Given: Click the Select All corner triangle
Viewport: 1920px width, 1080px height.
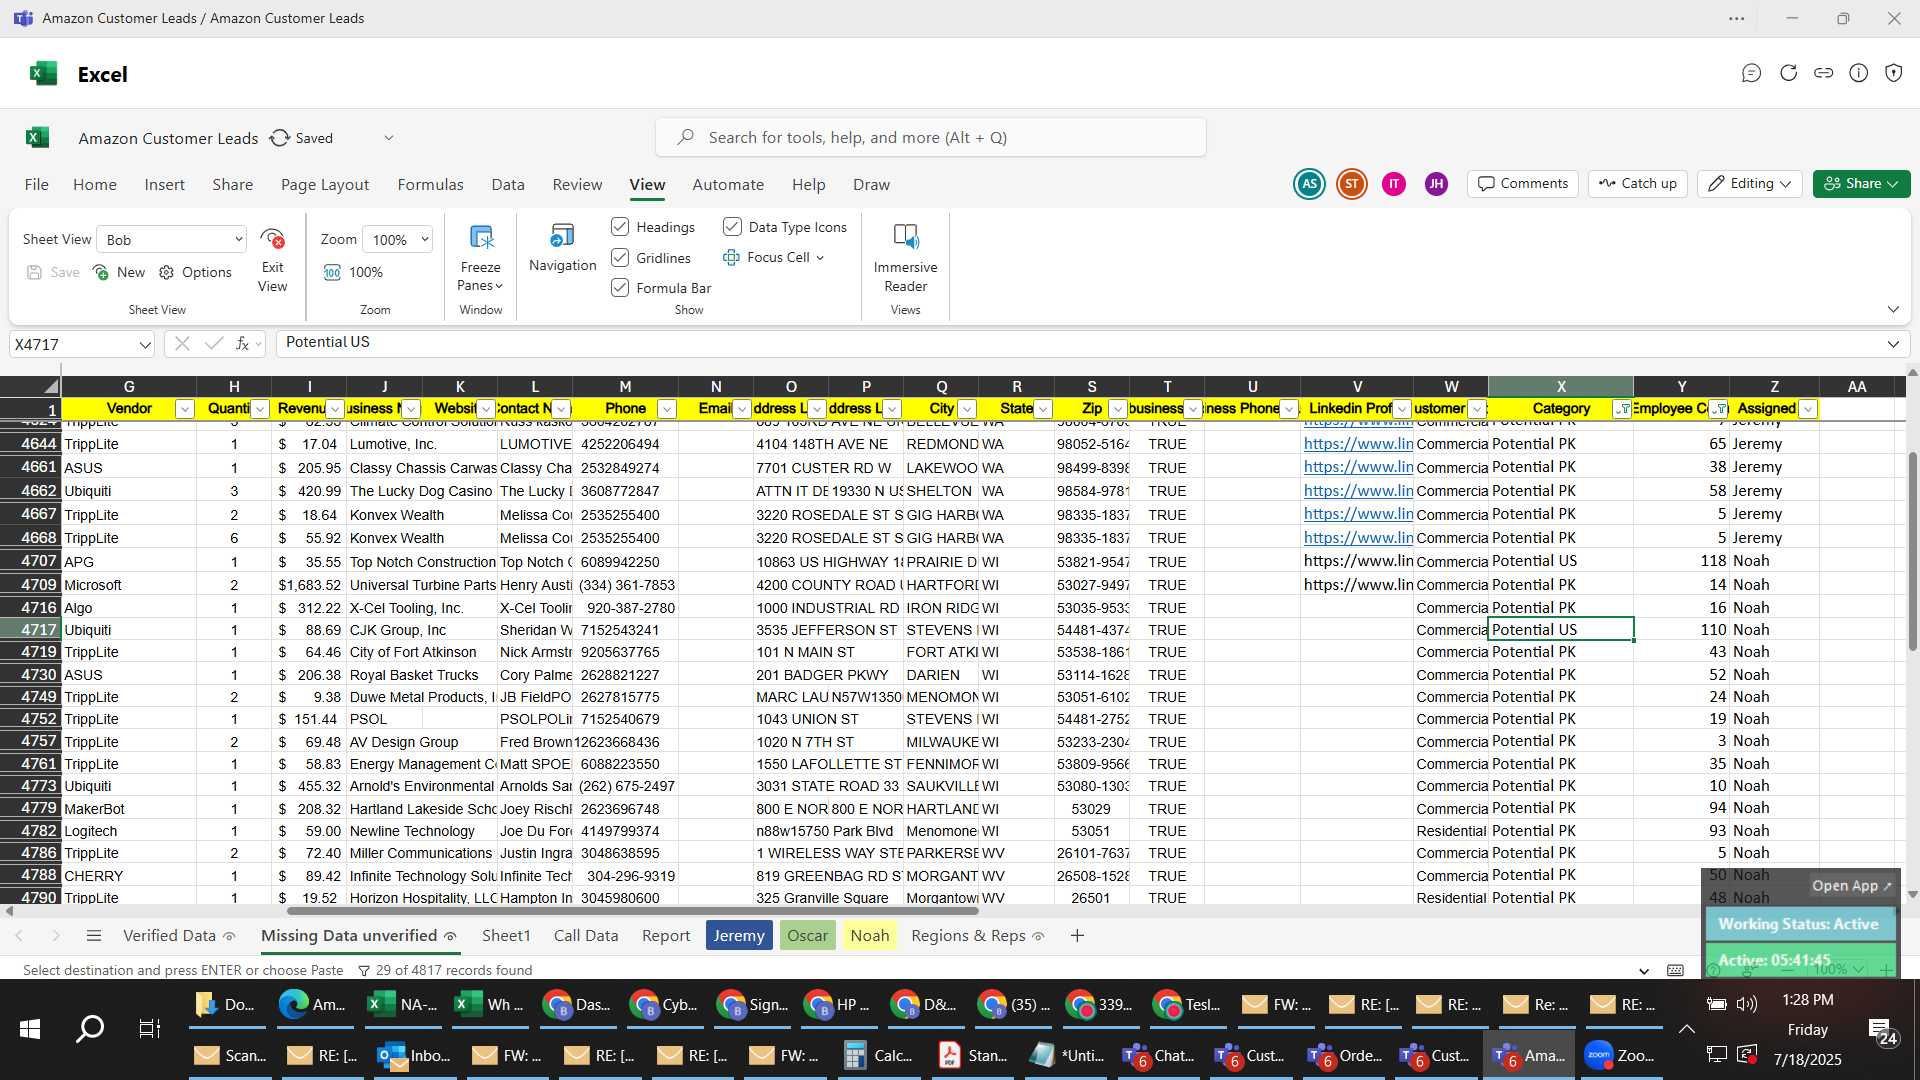Looking at the screenshot, I should pos(50,387).
